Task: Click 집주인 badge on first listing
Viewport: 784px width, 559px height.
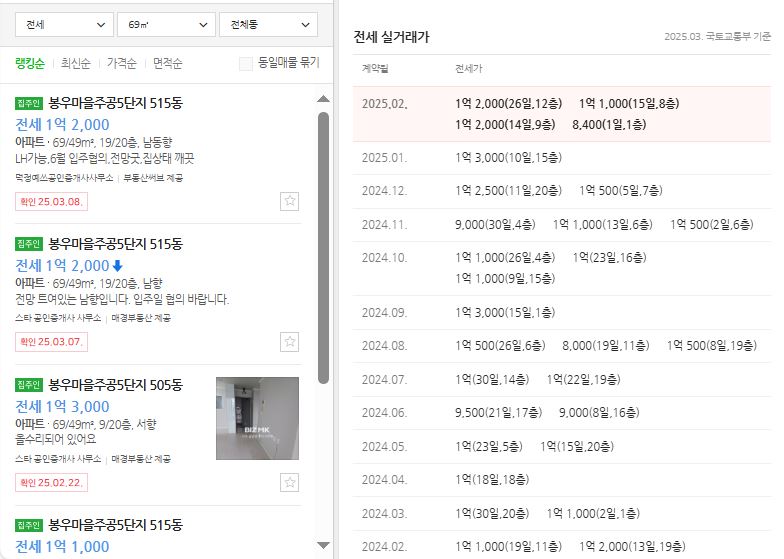Action: click(x=29, y=103)
